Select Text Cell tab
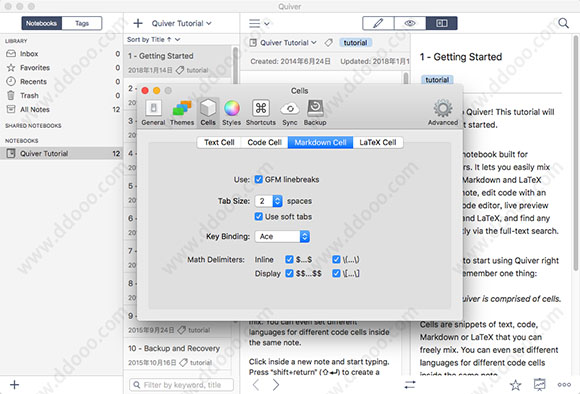 [x=219, y=142]
